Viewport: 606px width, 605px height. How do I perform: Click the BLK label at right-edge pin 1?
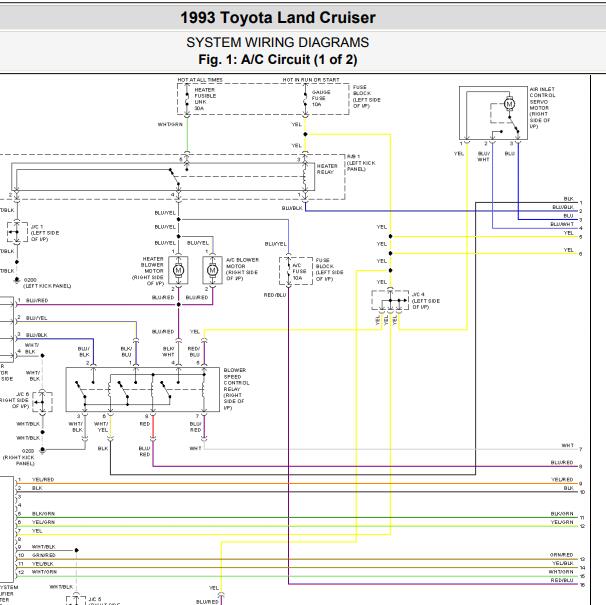pos(569,199)
